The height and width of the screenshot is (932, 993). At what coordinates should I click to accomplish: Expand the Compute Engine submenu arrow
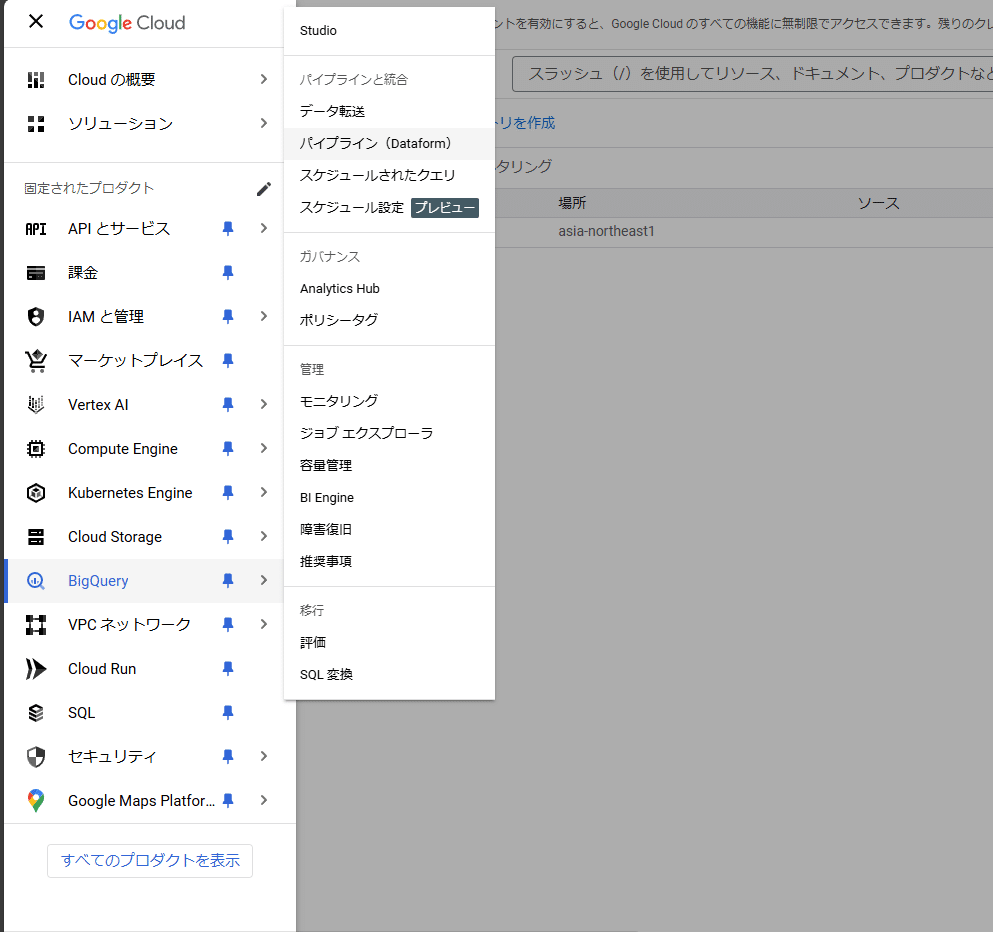[x=264, y=449]
